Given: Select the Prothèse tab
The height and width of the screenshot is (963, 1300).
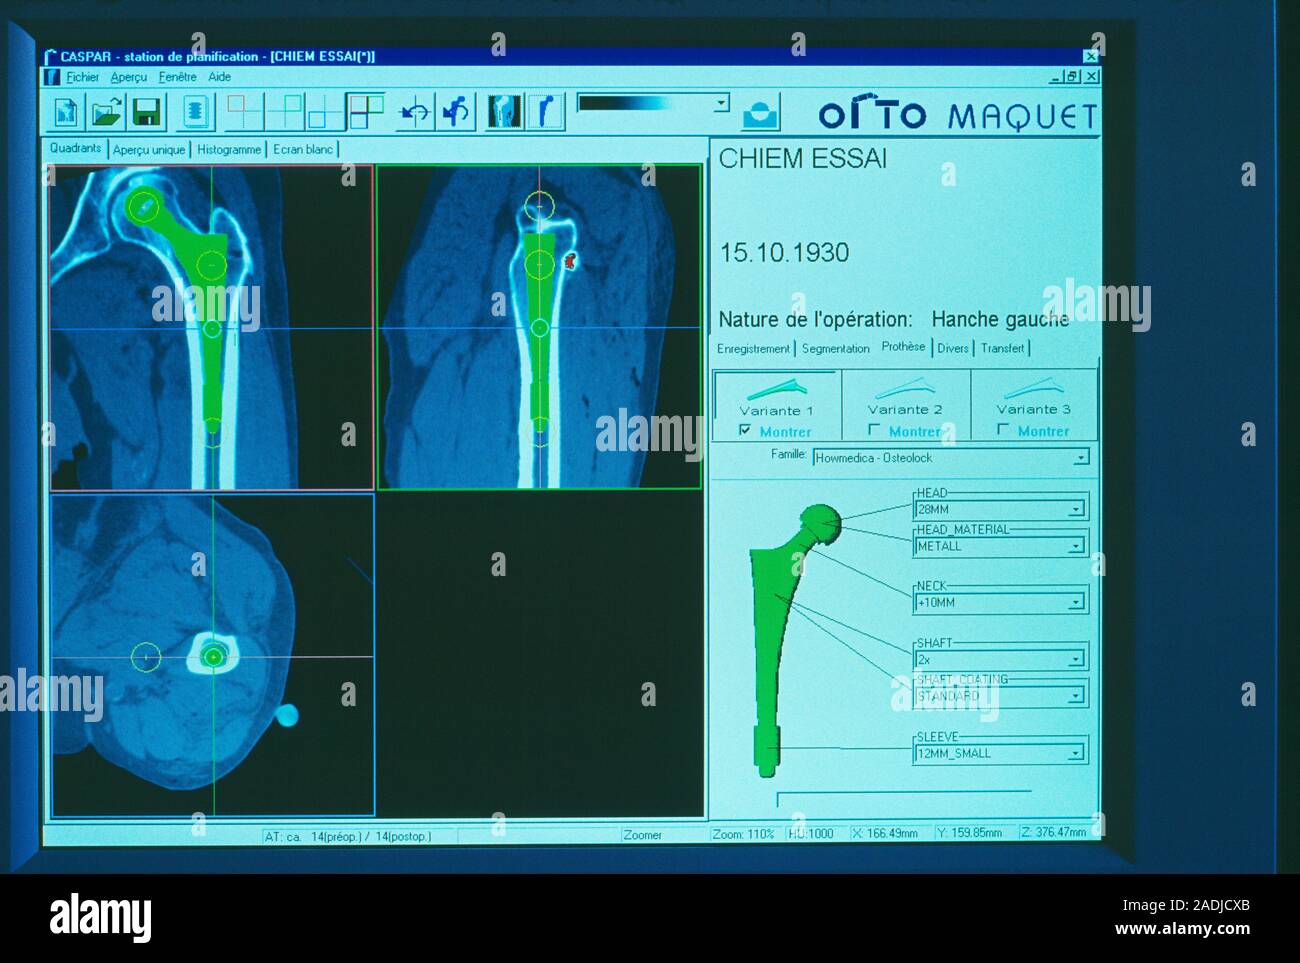Looking at the screenshot, I should pos(904,347).
